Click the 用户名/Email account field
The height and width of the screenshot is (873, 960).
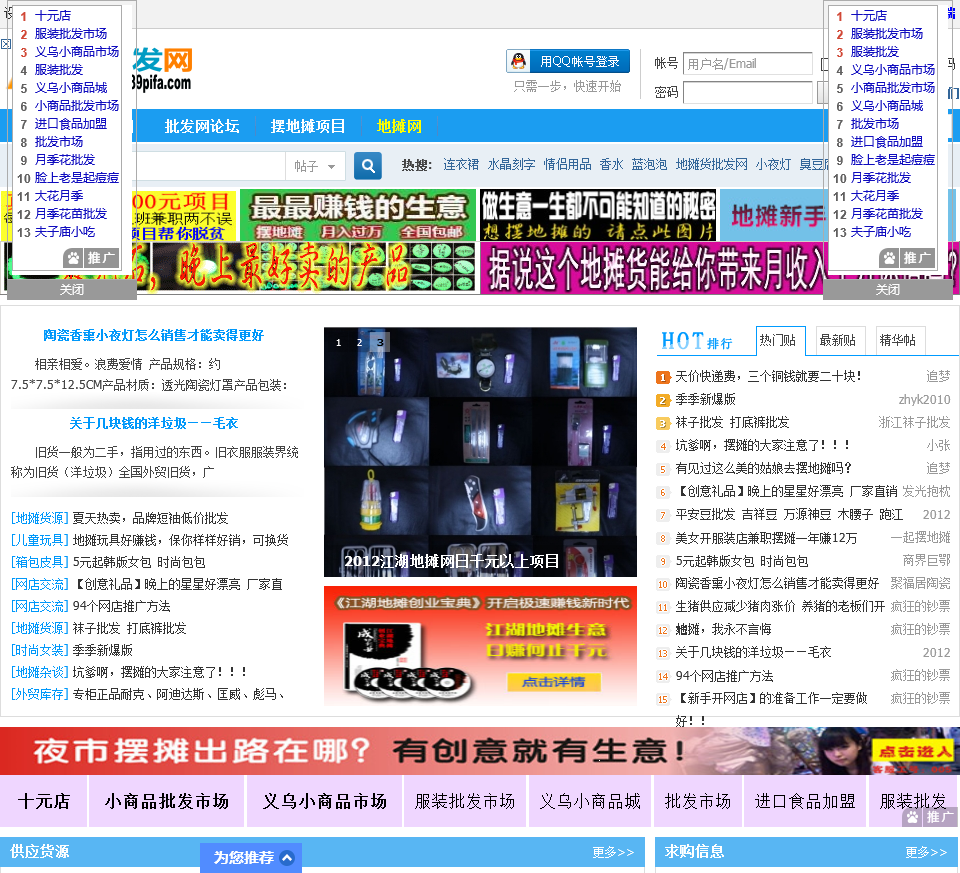click(748, 64)
